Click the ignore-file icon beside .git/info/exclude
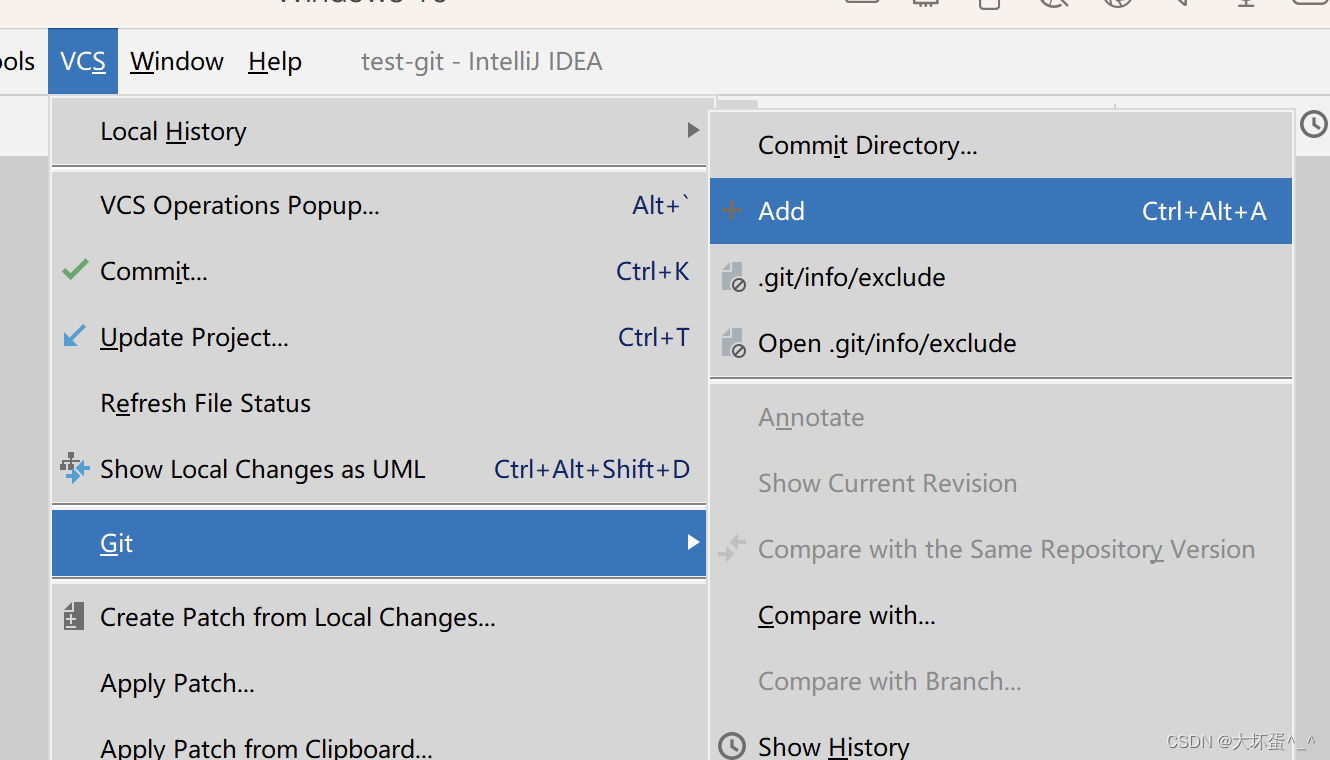 click(x=734, y=277)
